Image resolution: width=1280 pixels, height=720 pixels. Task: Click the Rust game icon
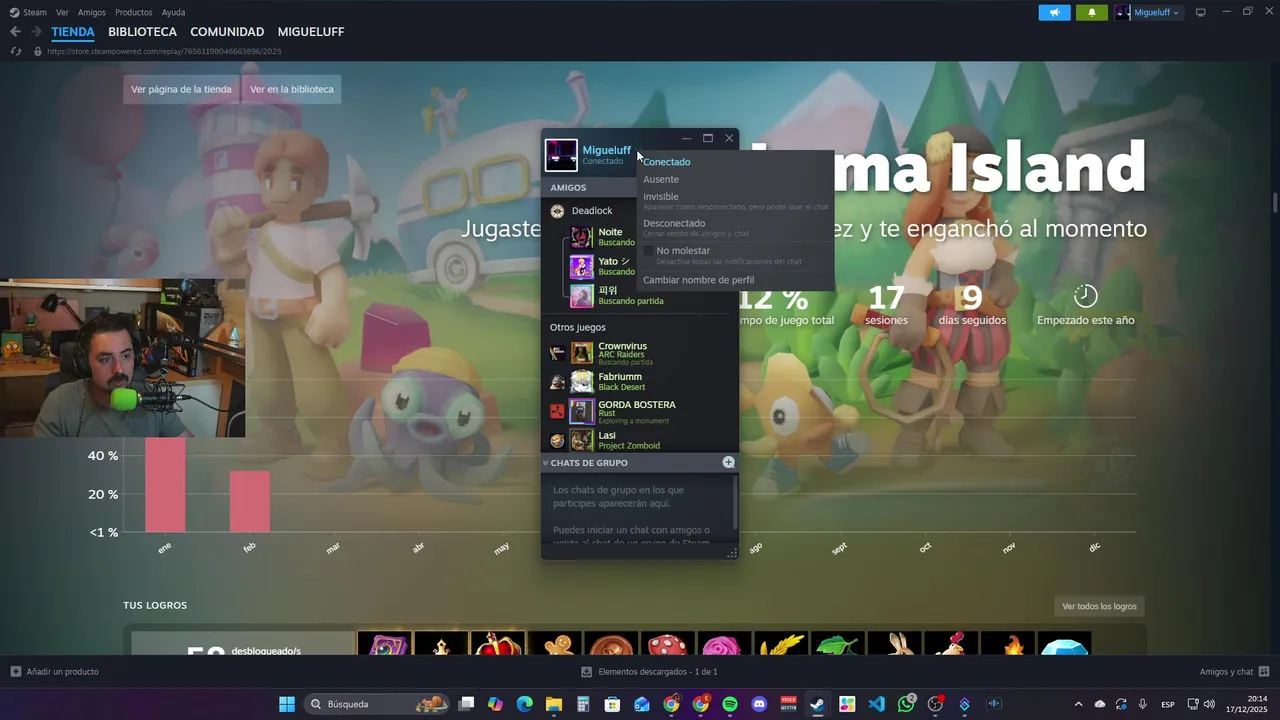click(x=557, y=411)
